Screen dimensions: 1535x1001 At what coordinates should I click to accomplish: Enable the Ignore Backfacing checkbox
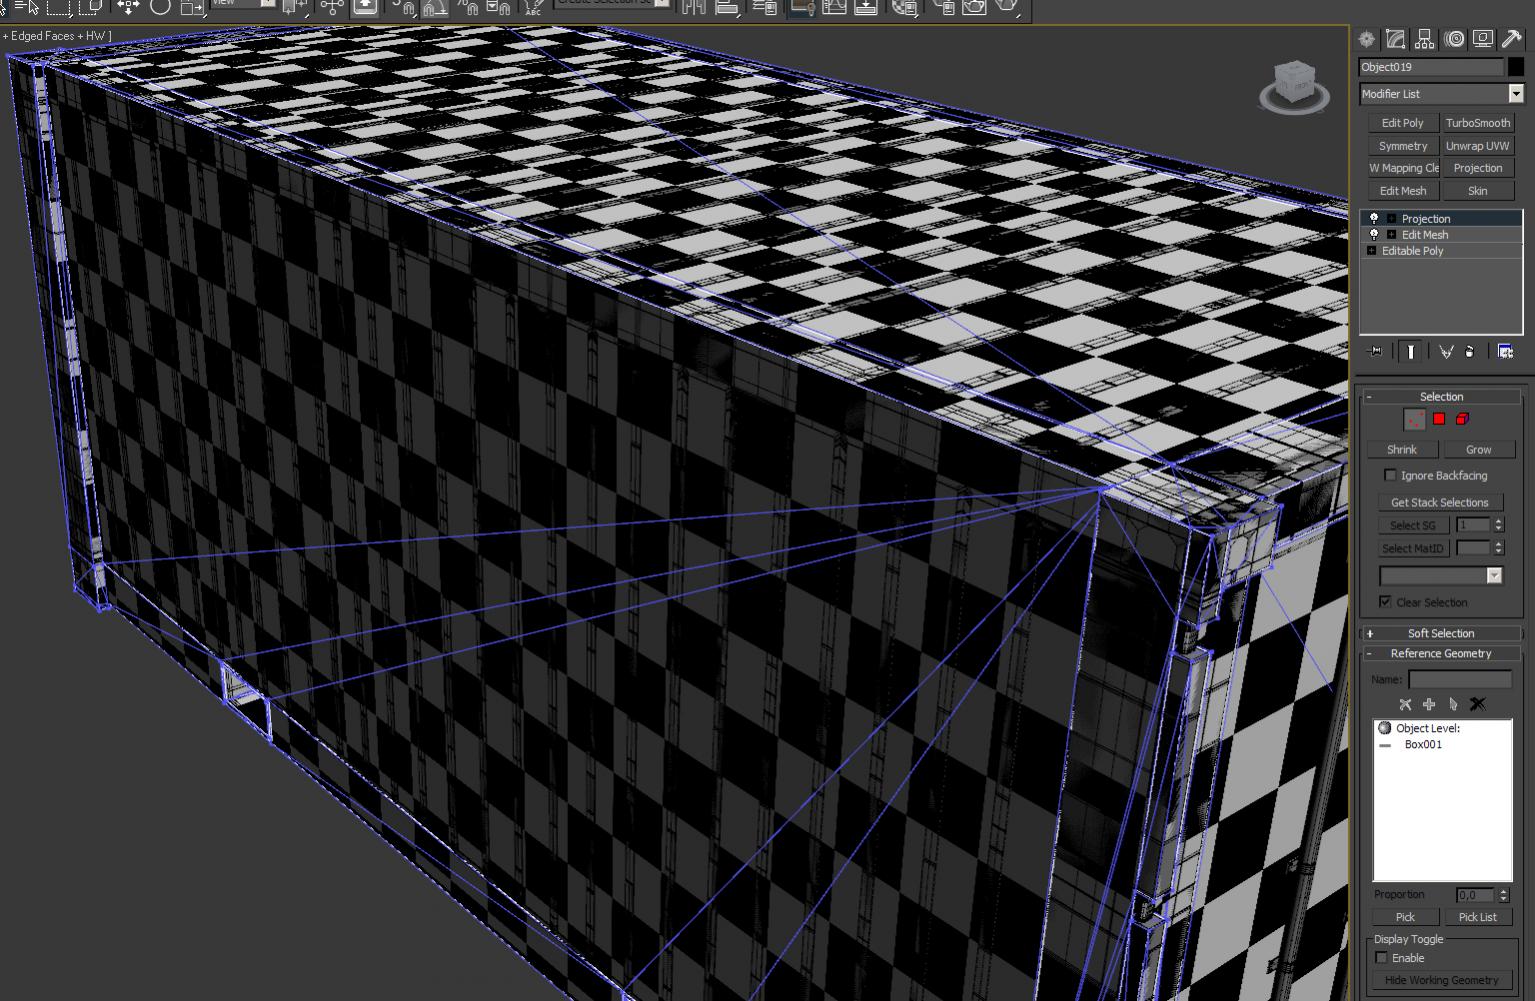click(1390, 476)
